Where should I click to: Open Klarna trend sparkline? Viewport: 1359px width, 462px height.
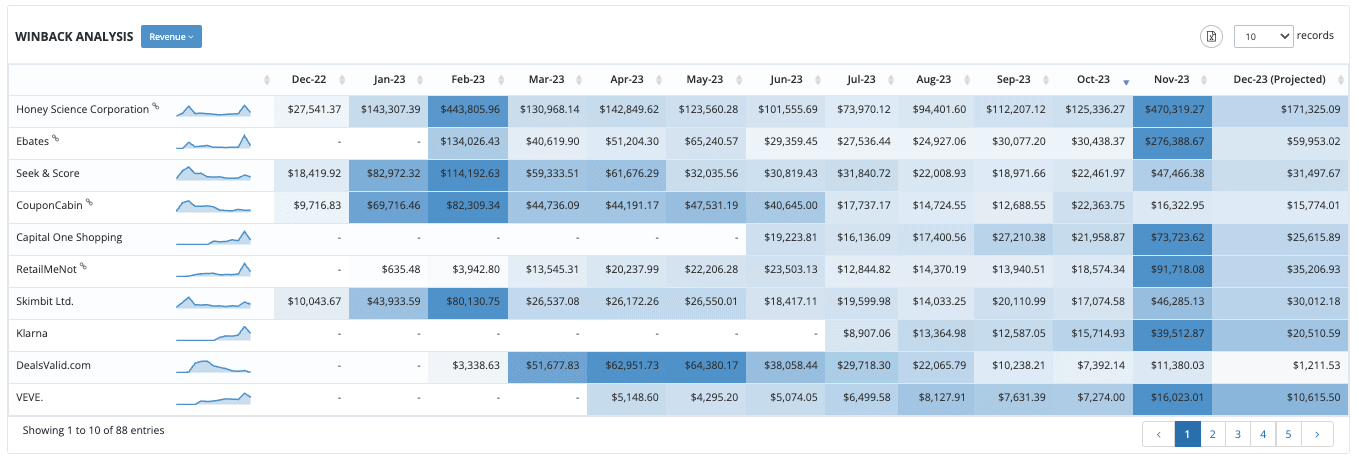(x=214, y=333)
